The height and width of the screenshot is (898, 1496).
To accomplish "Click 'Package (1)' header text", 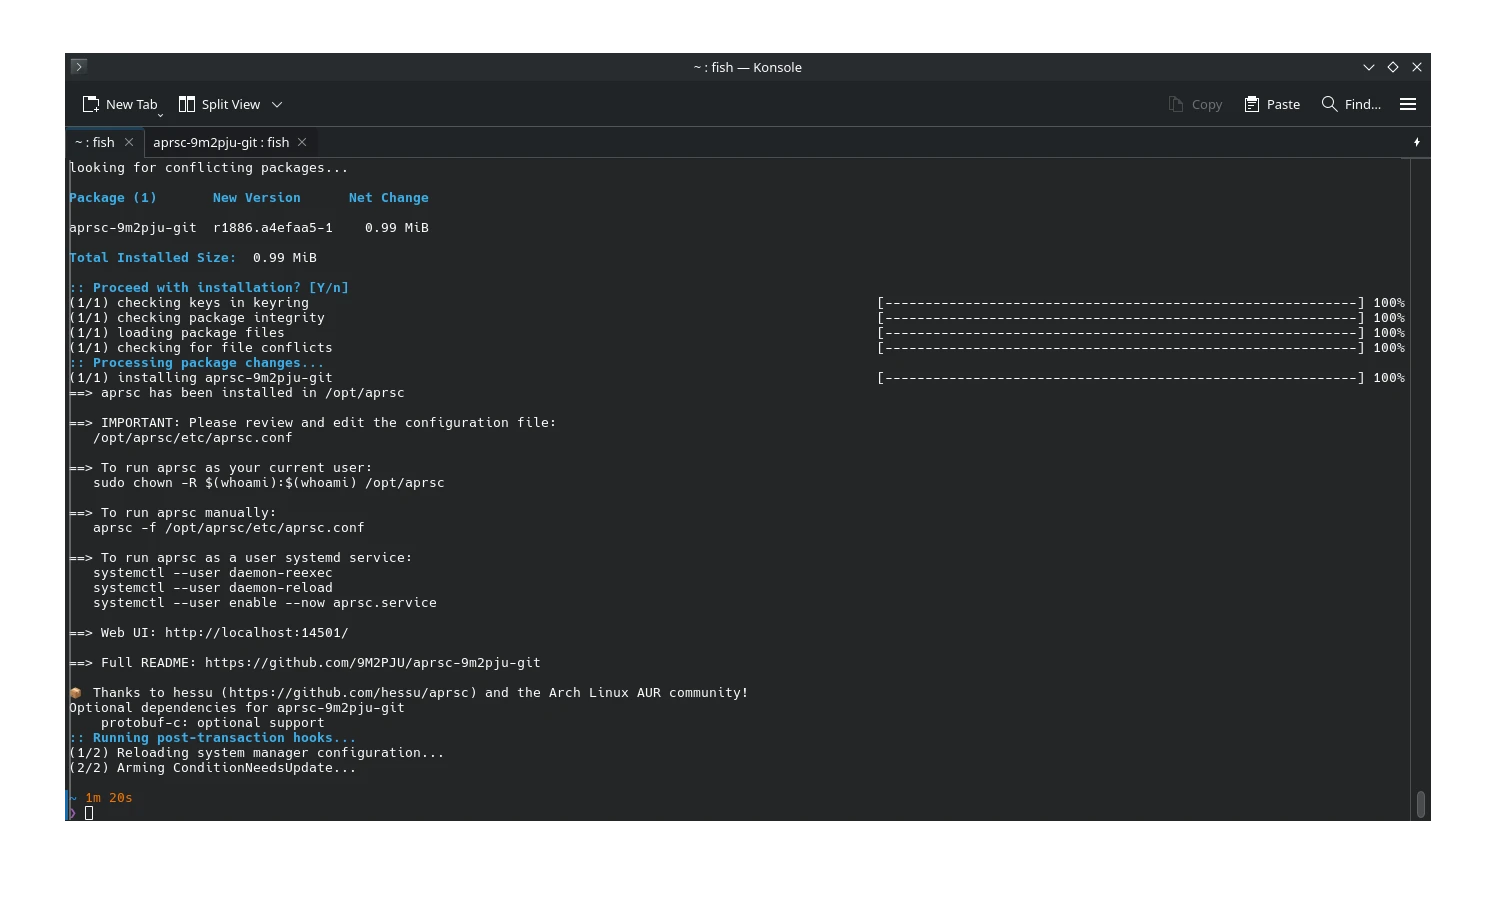I will point(113,198).
